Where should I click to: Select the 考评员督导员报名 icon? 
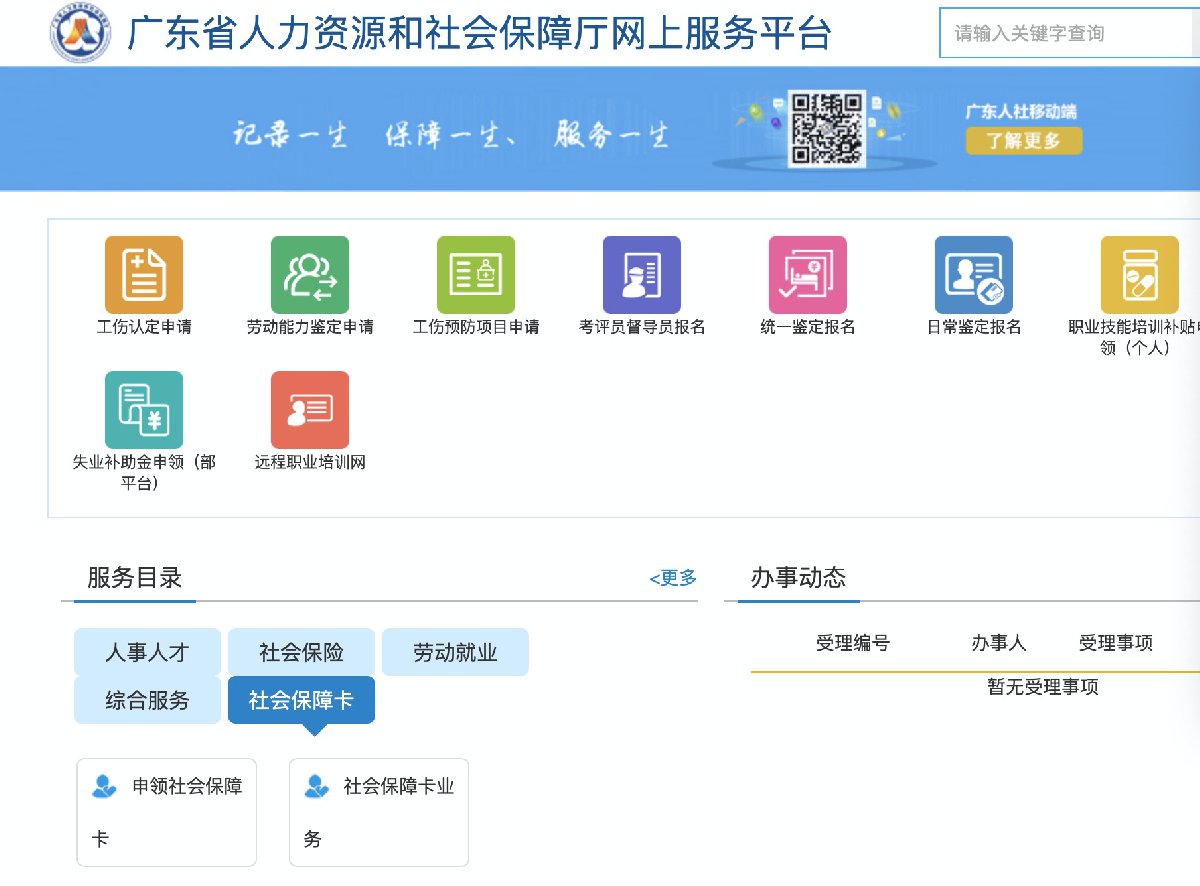coord(642,275)
